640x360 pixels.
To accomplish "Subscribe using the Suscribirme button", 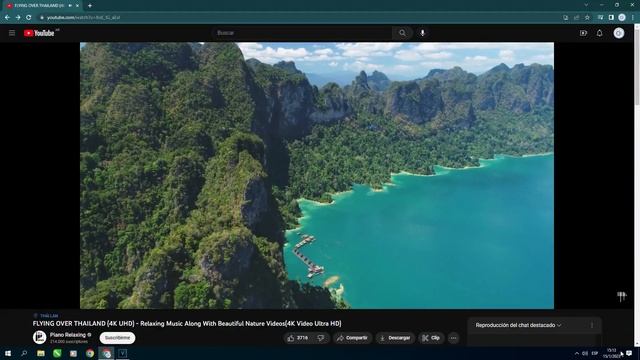I will click(x=117, y=338).
